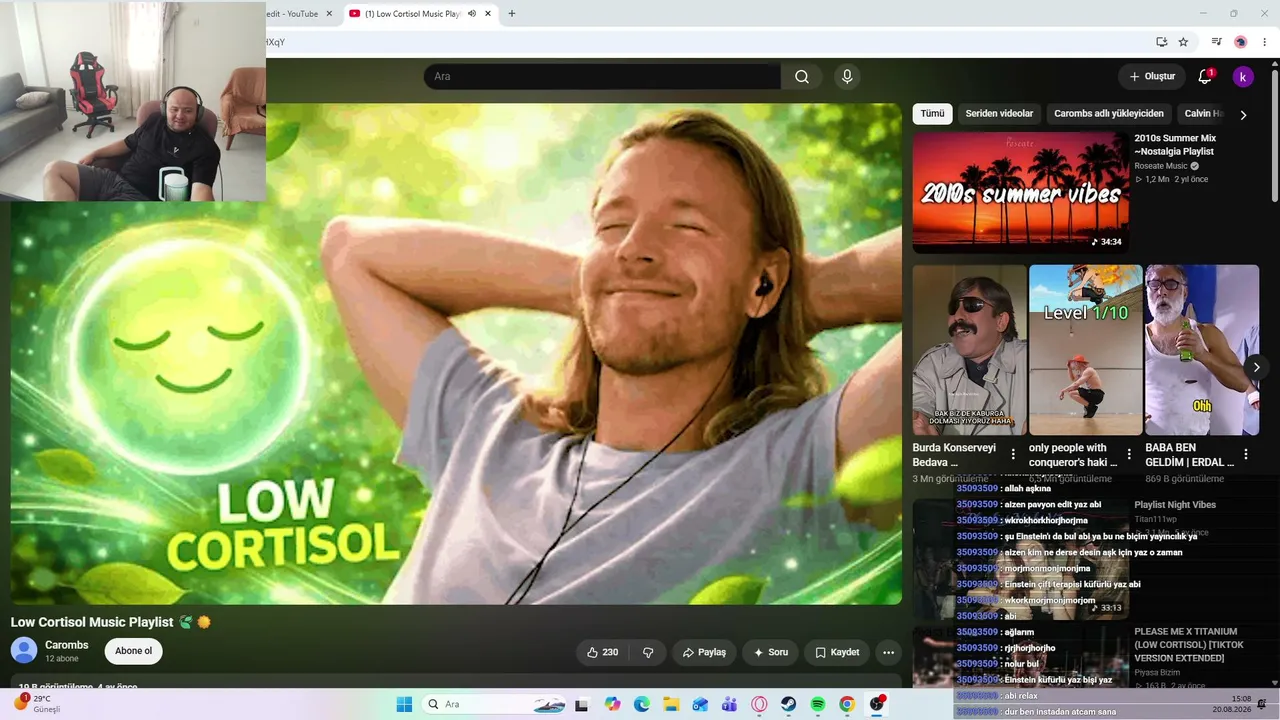
Task: Open OBS Studio from the taskbar
Action: pyautogui.click(x=877, y=704)
